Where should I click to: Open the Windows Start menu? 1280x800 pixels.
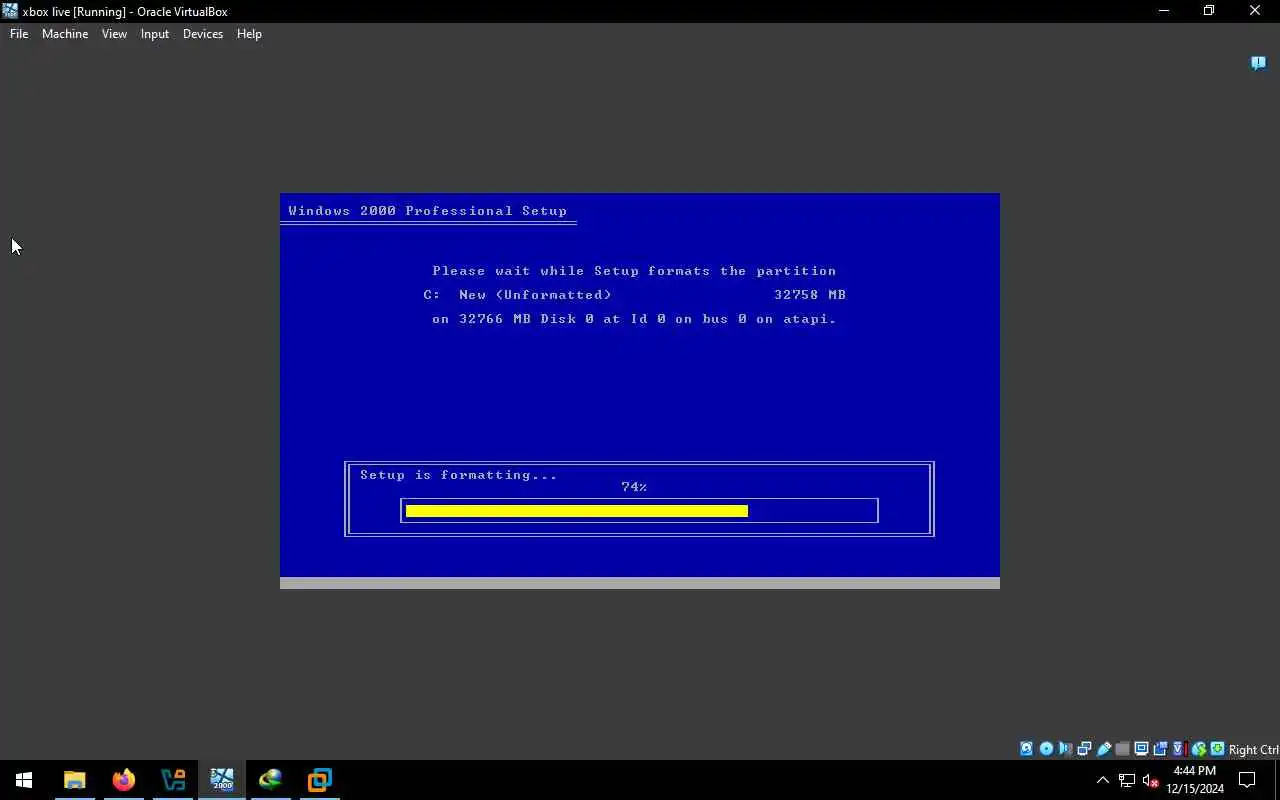(x=24, y=780)
